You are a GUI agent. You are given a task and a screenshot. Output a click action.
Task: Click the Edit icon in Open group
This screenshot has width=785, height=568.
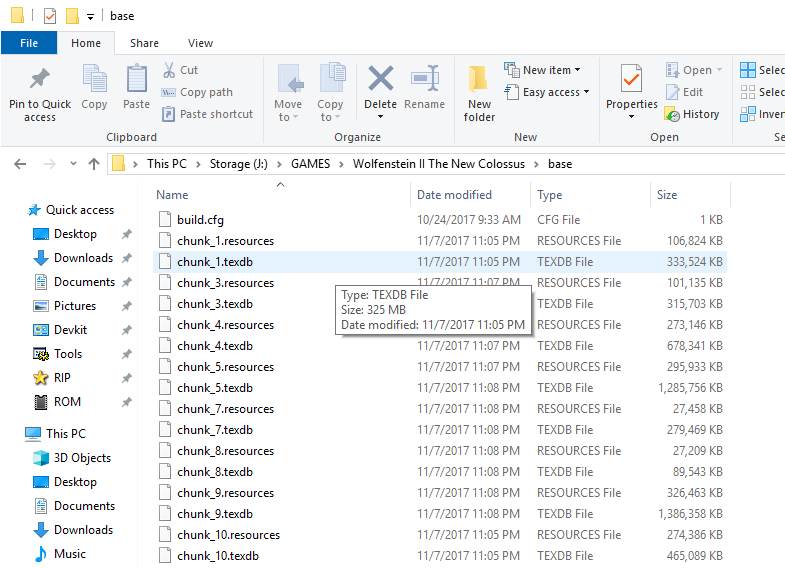coord(672,92)
